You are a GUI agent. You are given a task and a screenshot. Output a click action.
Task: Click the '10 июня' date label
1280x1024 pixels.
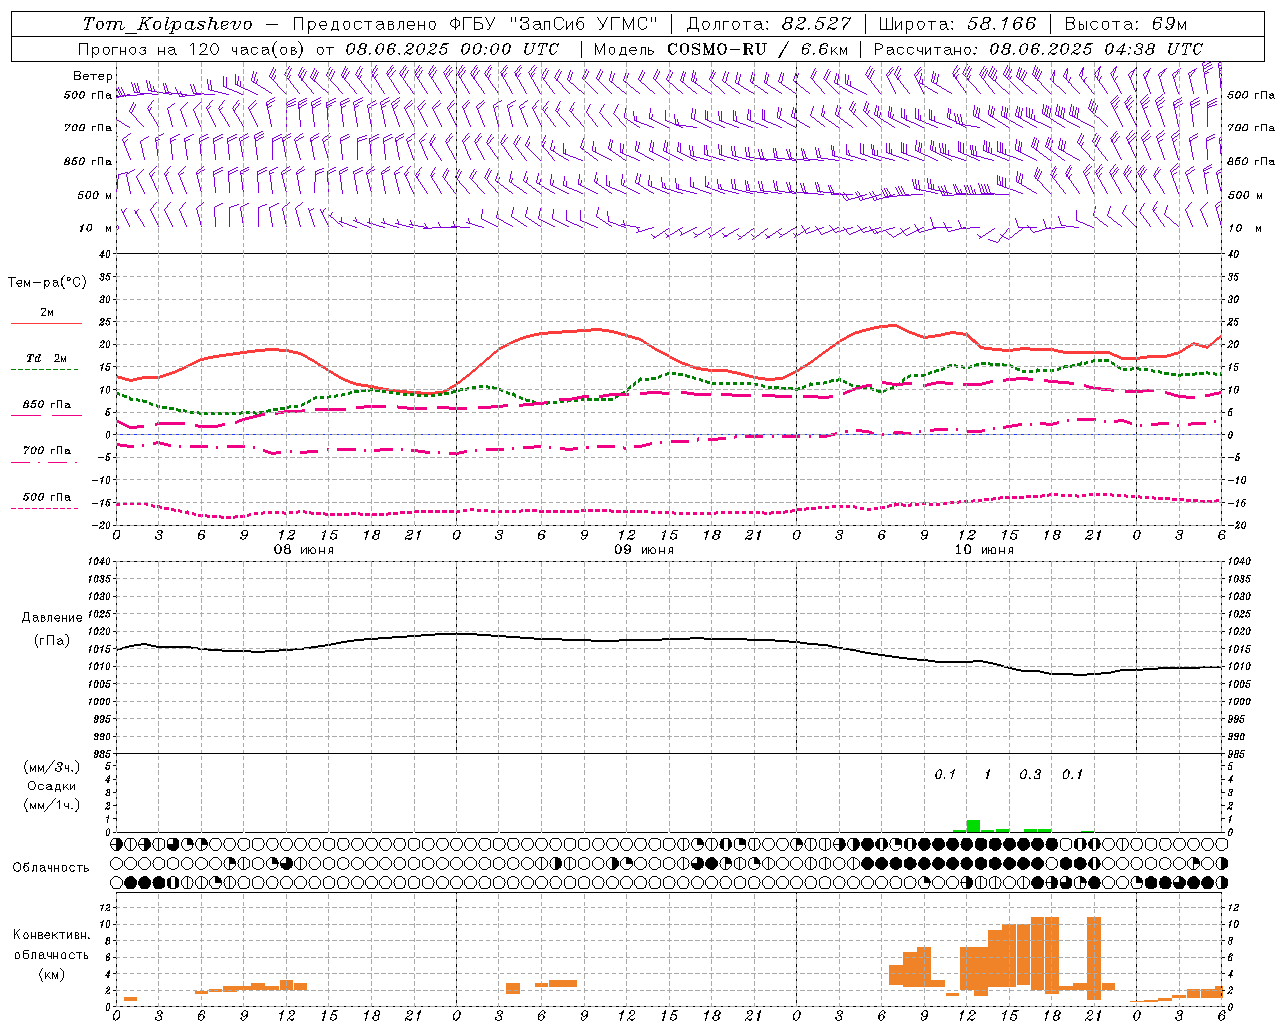pos(984,550)
